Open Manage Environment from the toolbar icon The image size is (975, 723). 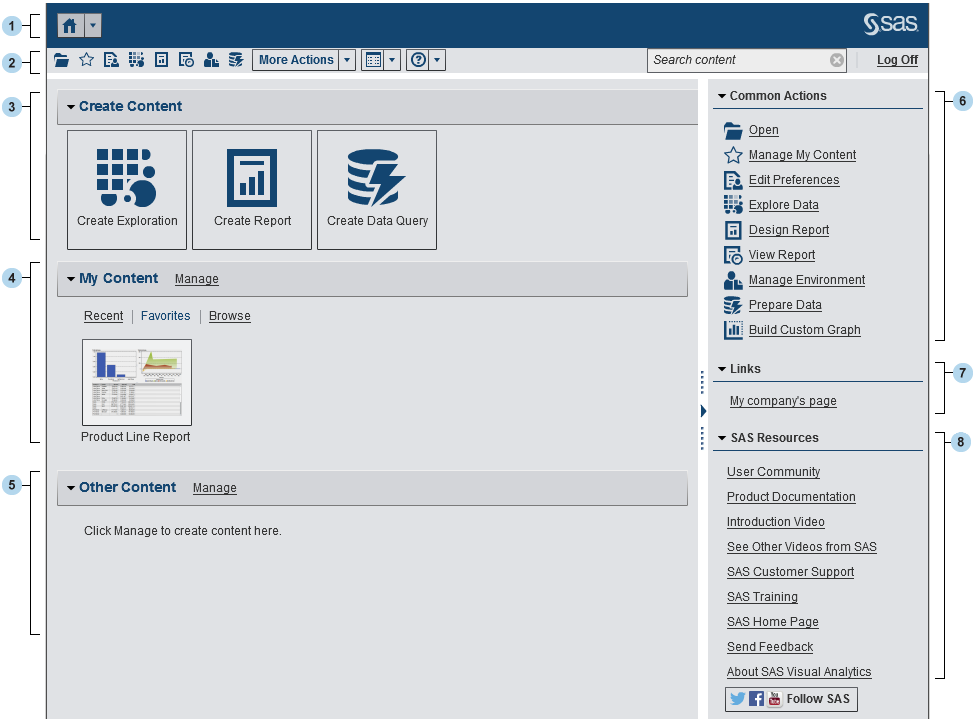point(211,59)
